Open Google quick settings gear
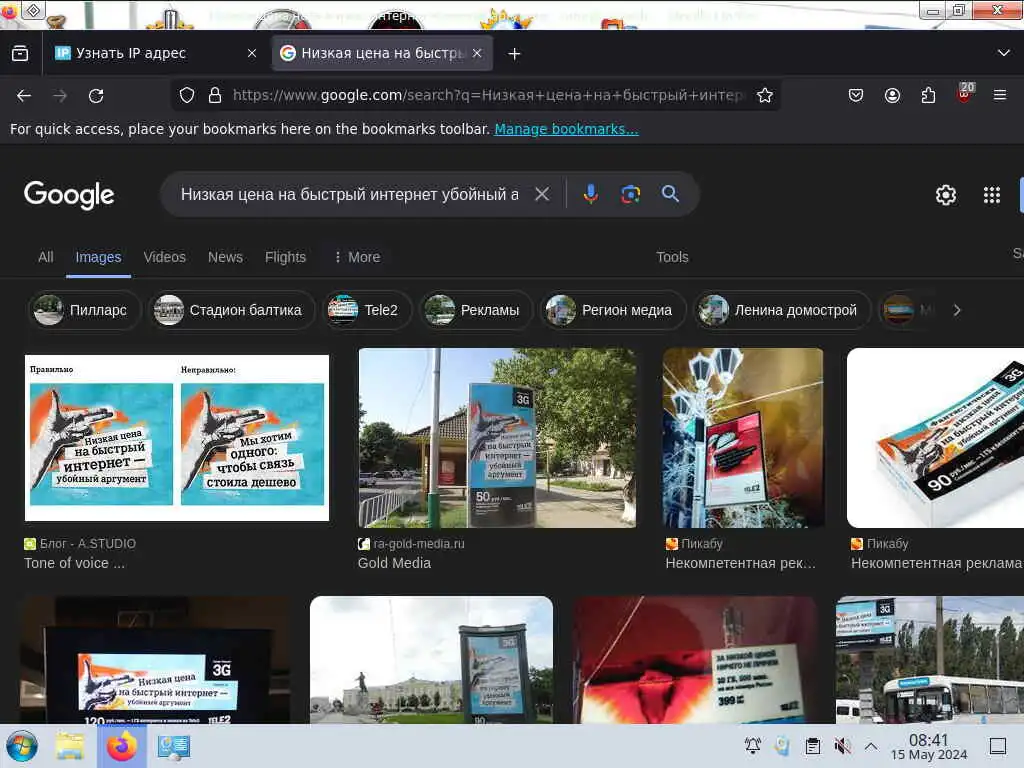 pos(946,195)
